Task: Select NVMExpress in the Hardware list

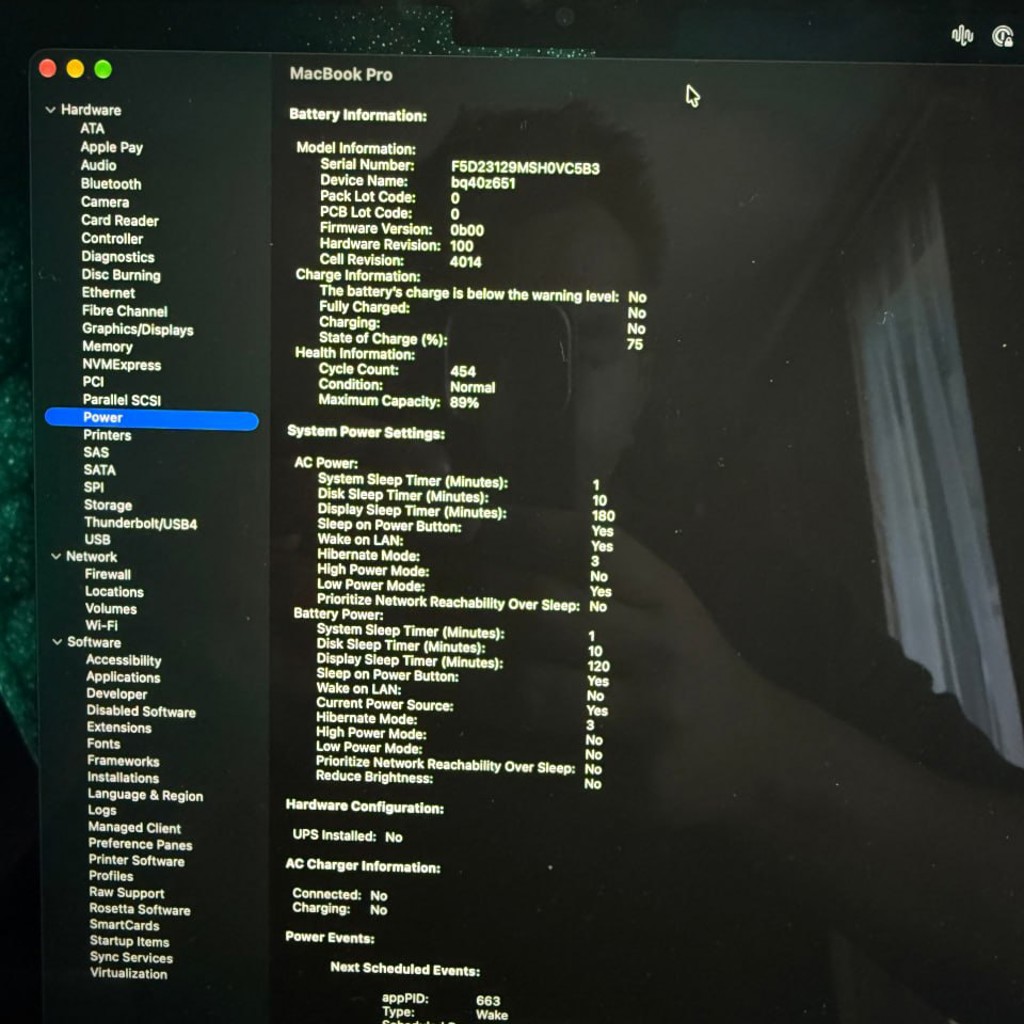Action: click(121, 365)
